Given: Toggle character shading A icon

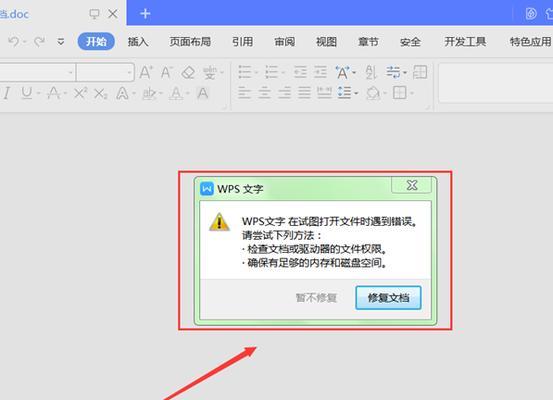Looking at the screenshot, I should pyautogui.click(x=203, y=93).
